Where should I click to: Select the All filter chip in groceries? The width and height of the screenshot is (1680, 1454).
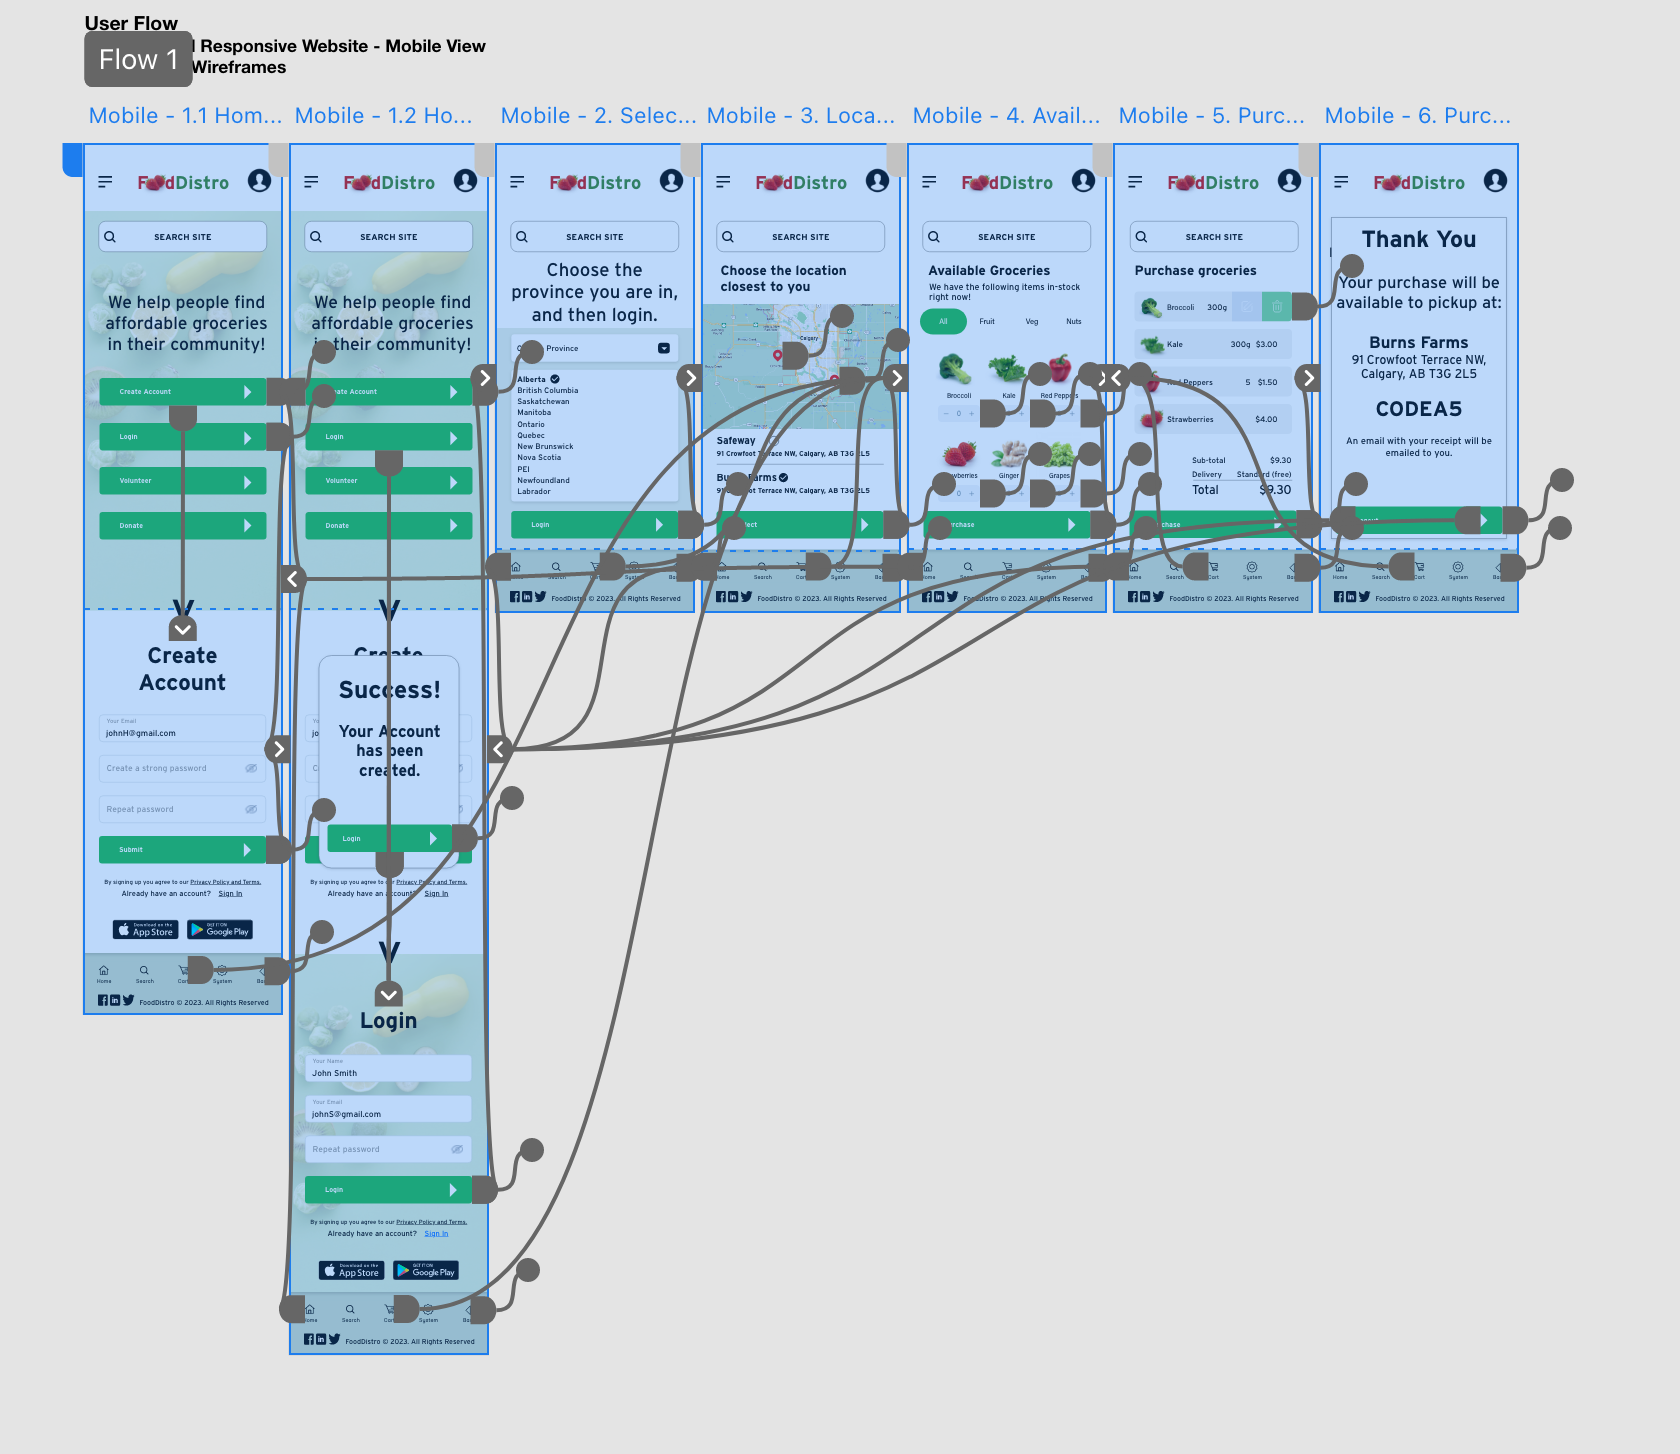(943, 321)
